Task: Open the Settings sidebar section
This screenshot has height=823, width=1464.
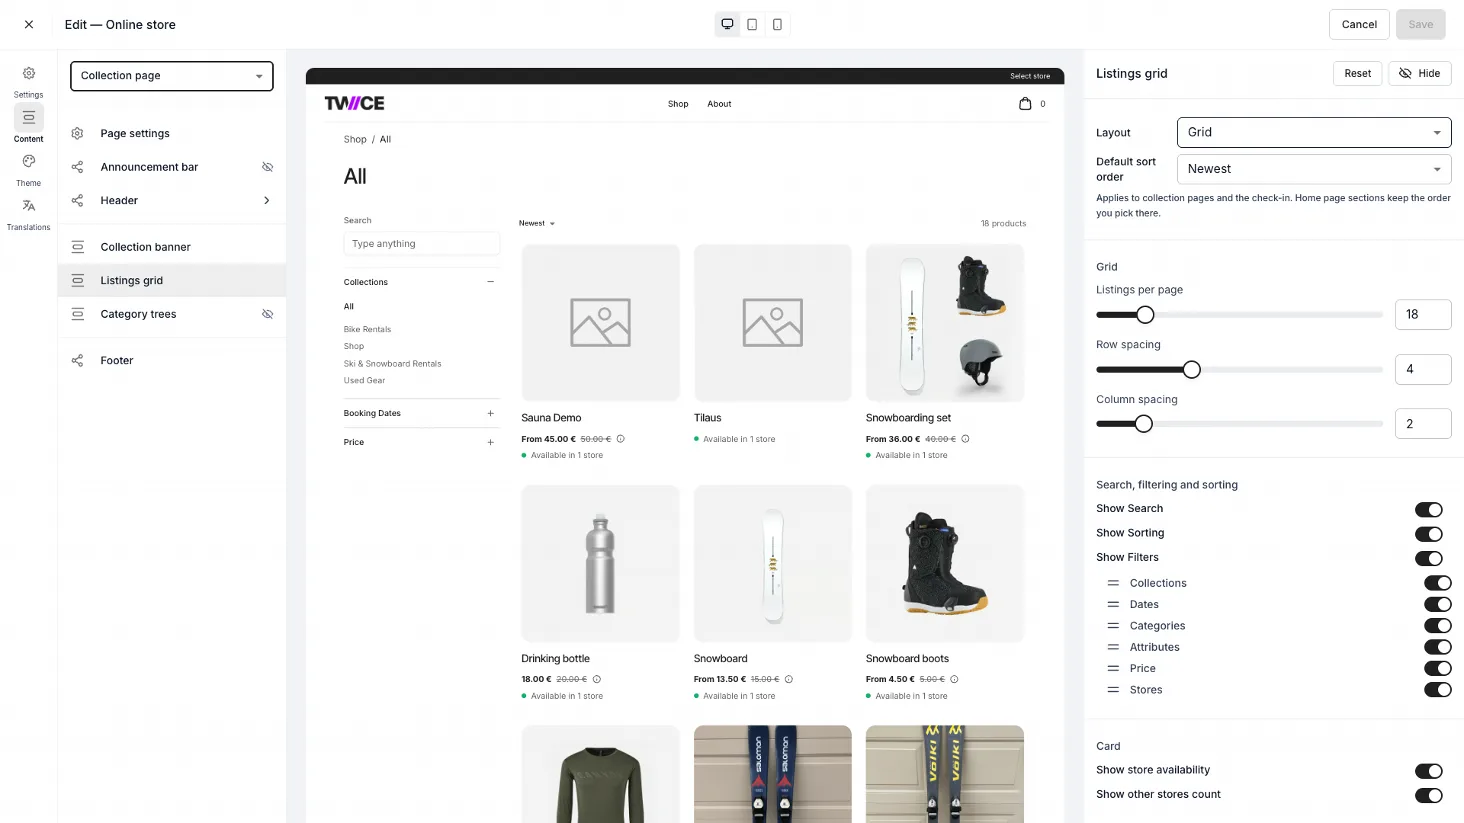Action: [x=29, y=81]
